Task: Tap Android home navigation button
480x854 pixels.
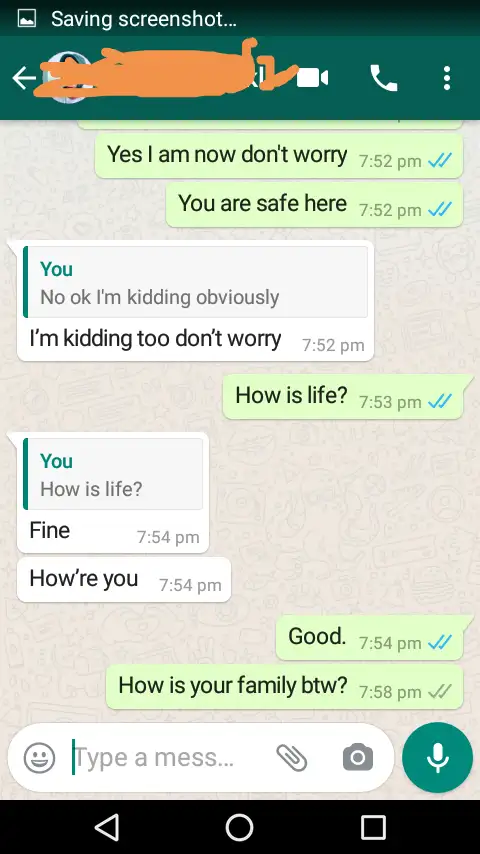Action: point(240,828)
